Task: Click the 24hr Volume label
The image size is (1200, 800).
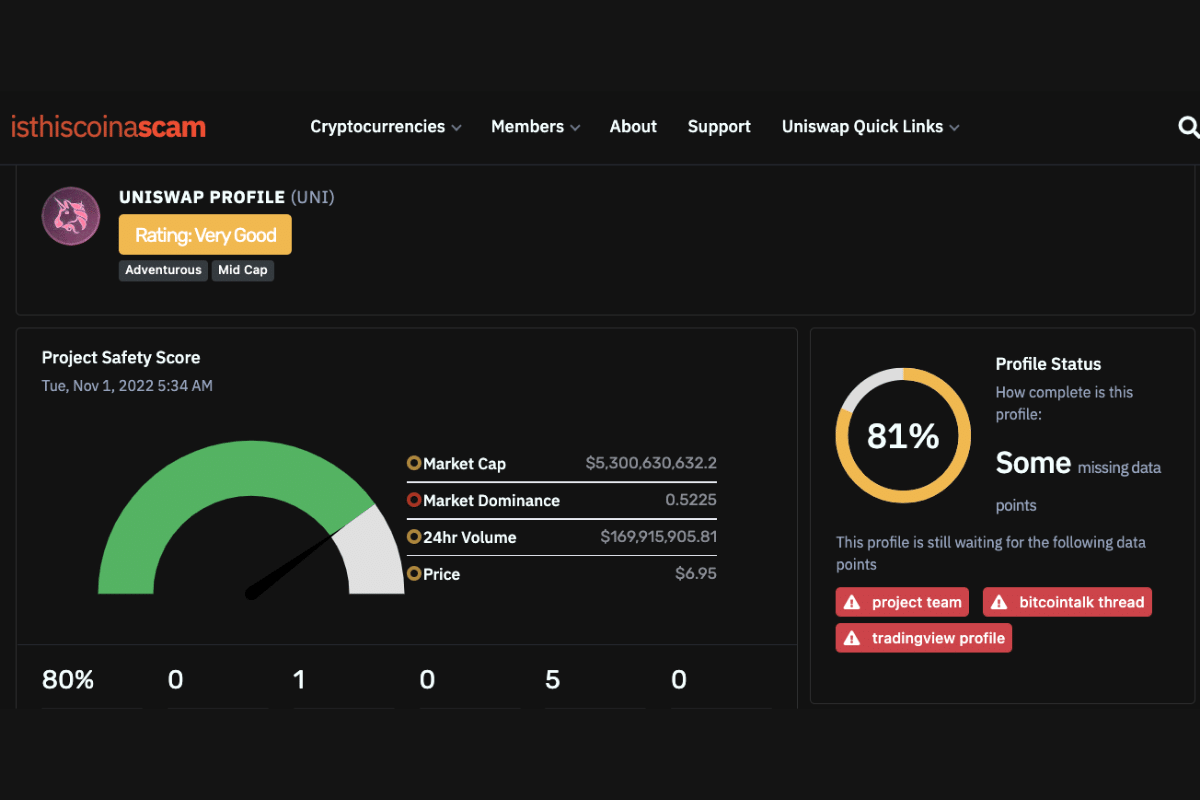Action: [x=469, y=537]
